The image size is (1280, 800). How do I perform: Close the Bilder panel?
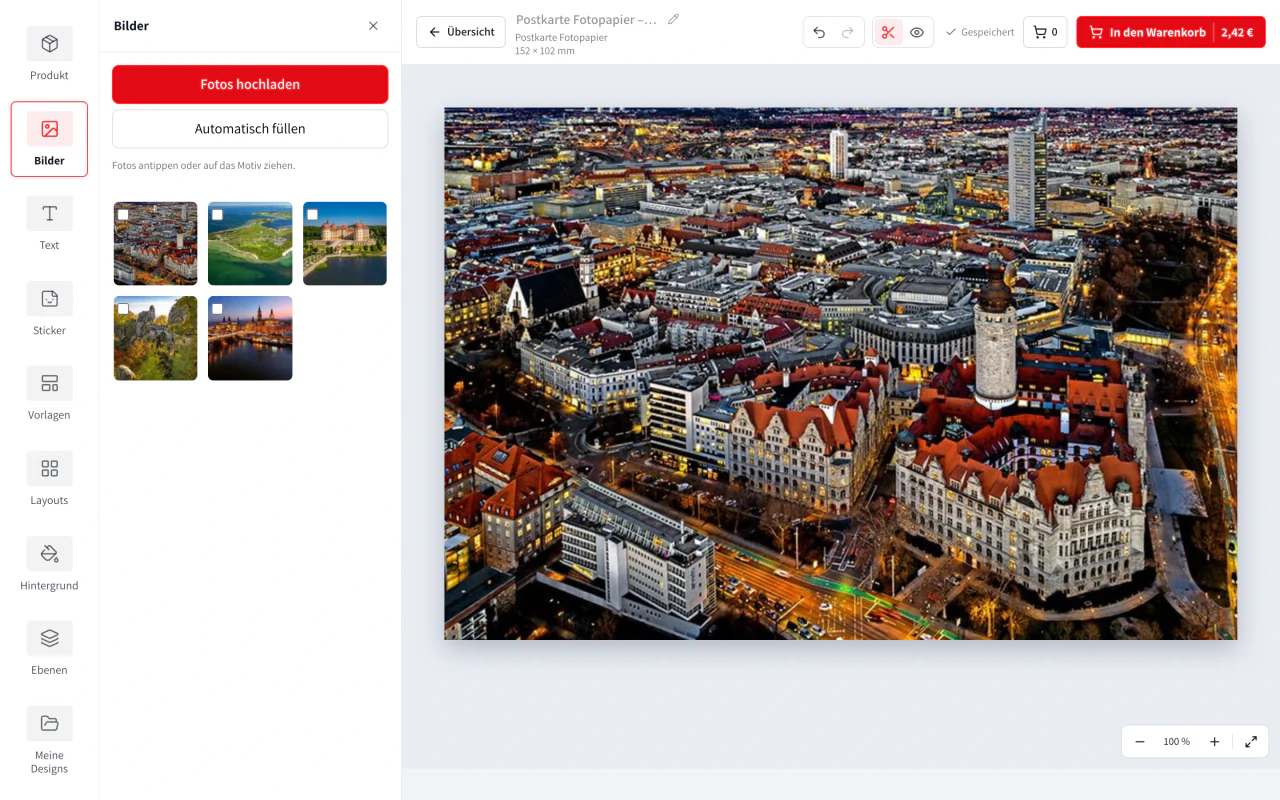(x=373, y=26)
